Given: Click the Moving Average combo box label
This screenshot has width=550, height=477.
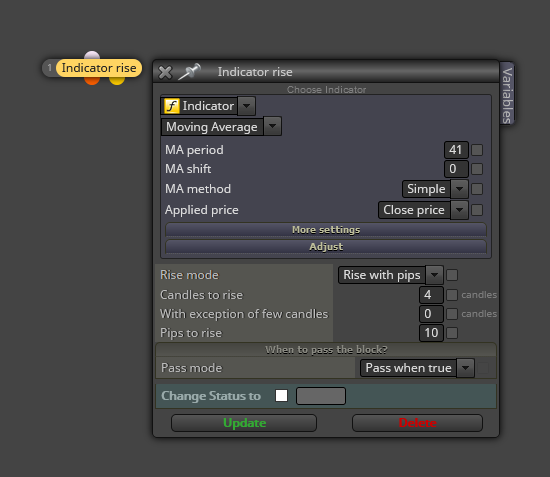Looking at the screenshot, I should pos(212,127).
